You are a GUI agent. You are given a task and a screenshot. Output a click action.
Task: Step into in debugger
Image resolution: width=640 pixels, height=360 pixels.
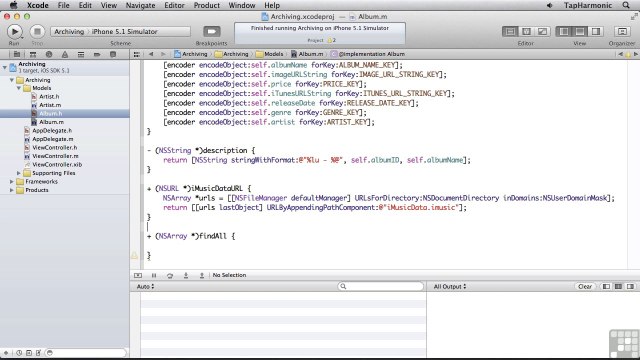pos(186,276)
